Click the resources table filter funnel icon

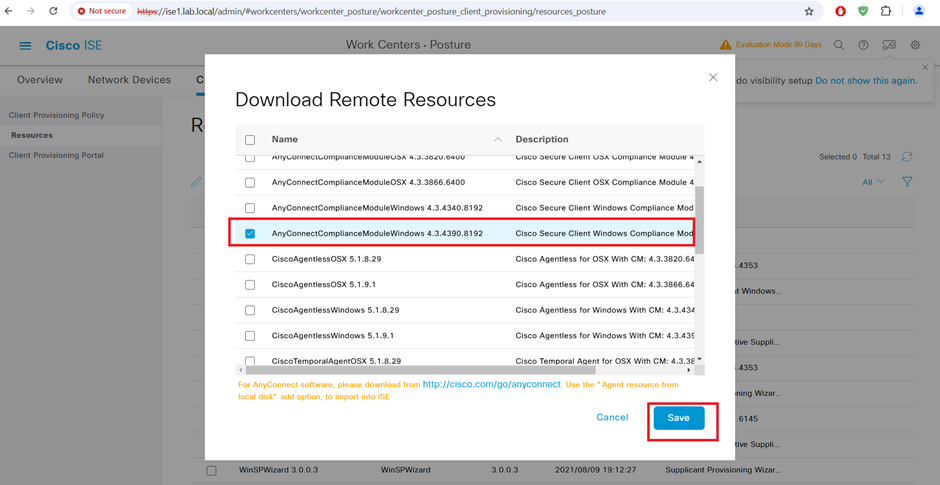tap(907, 182)
